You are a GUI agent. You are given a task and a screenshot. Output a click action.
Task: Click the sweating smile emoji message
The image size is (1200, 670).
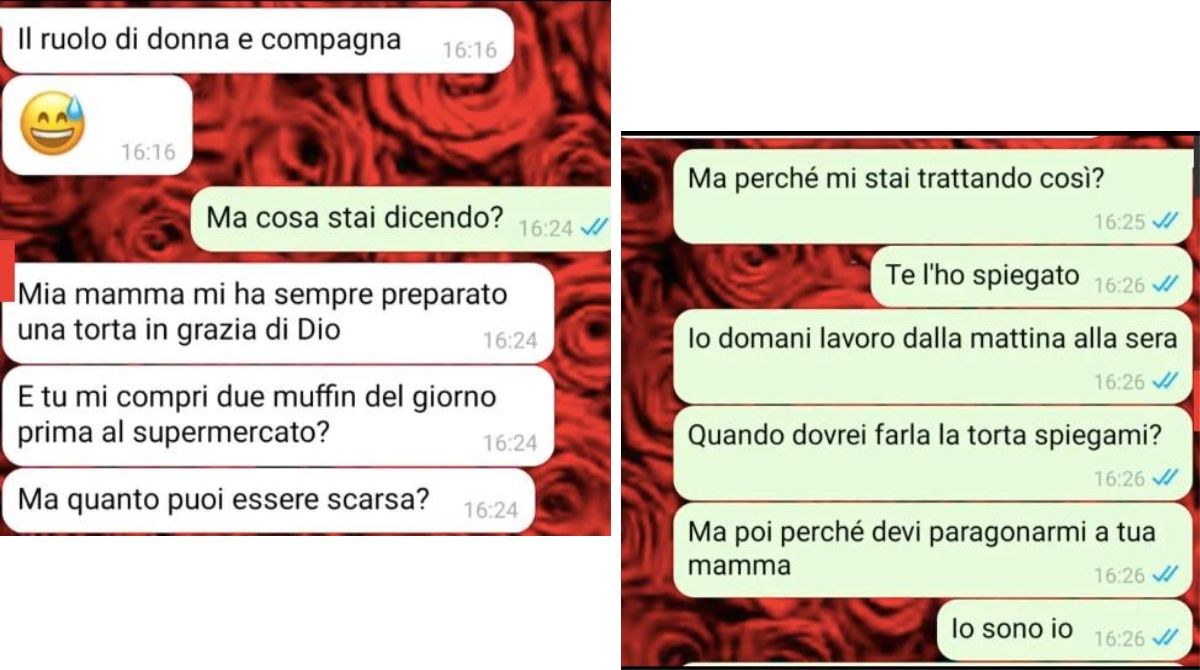[97, 124]
